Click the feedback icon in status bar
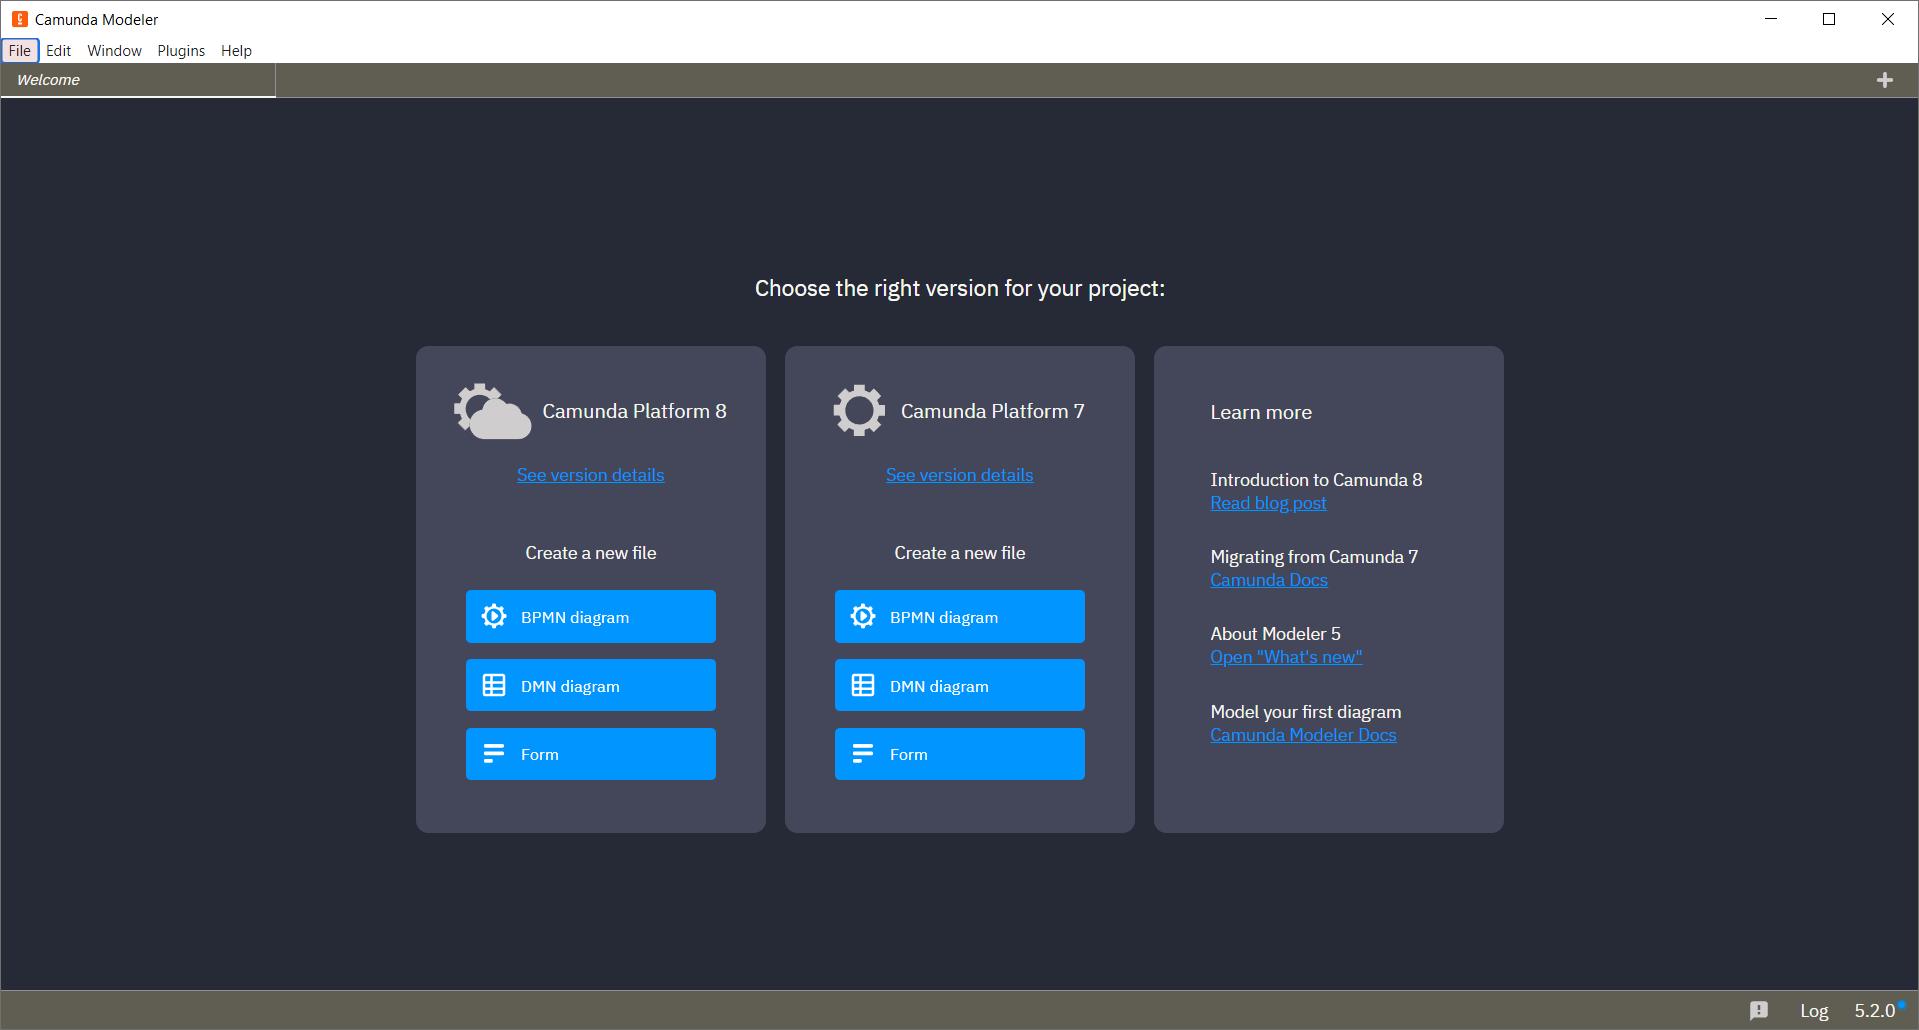This screenshot has height=1030, width=1919. [x=1759, y=1010]
